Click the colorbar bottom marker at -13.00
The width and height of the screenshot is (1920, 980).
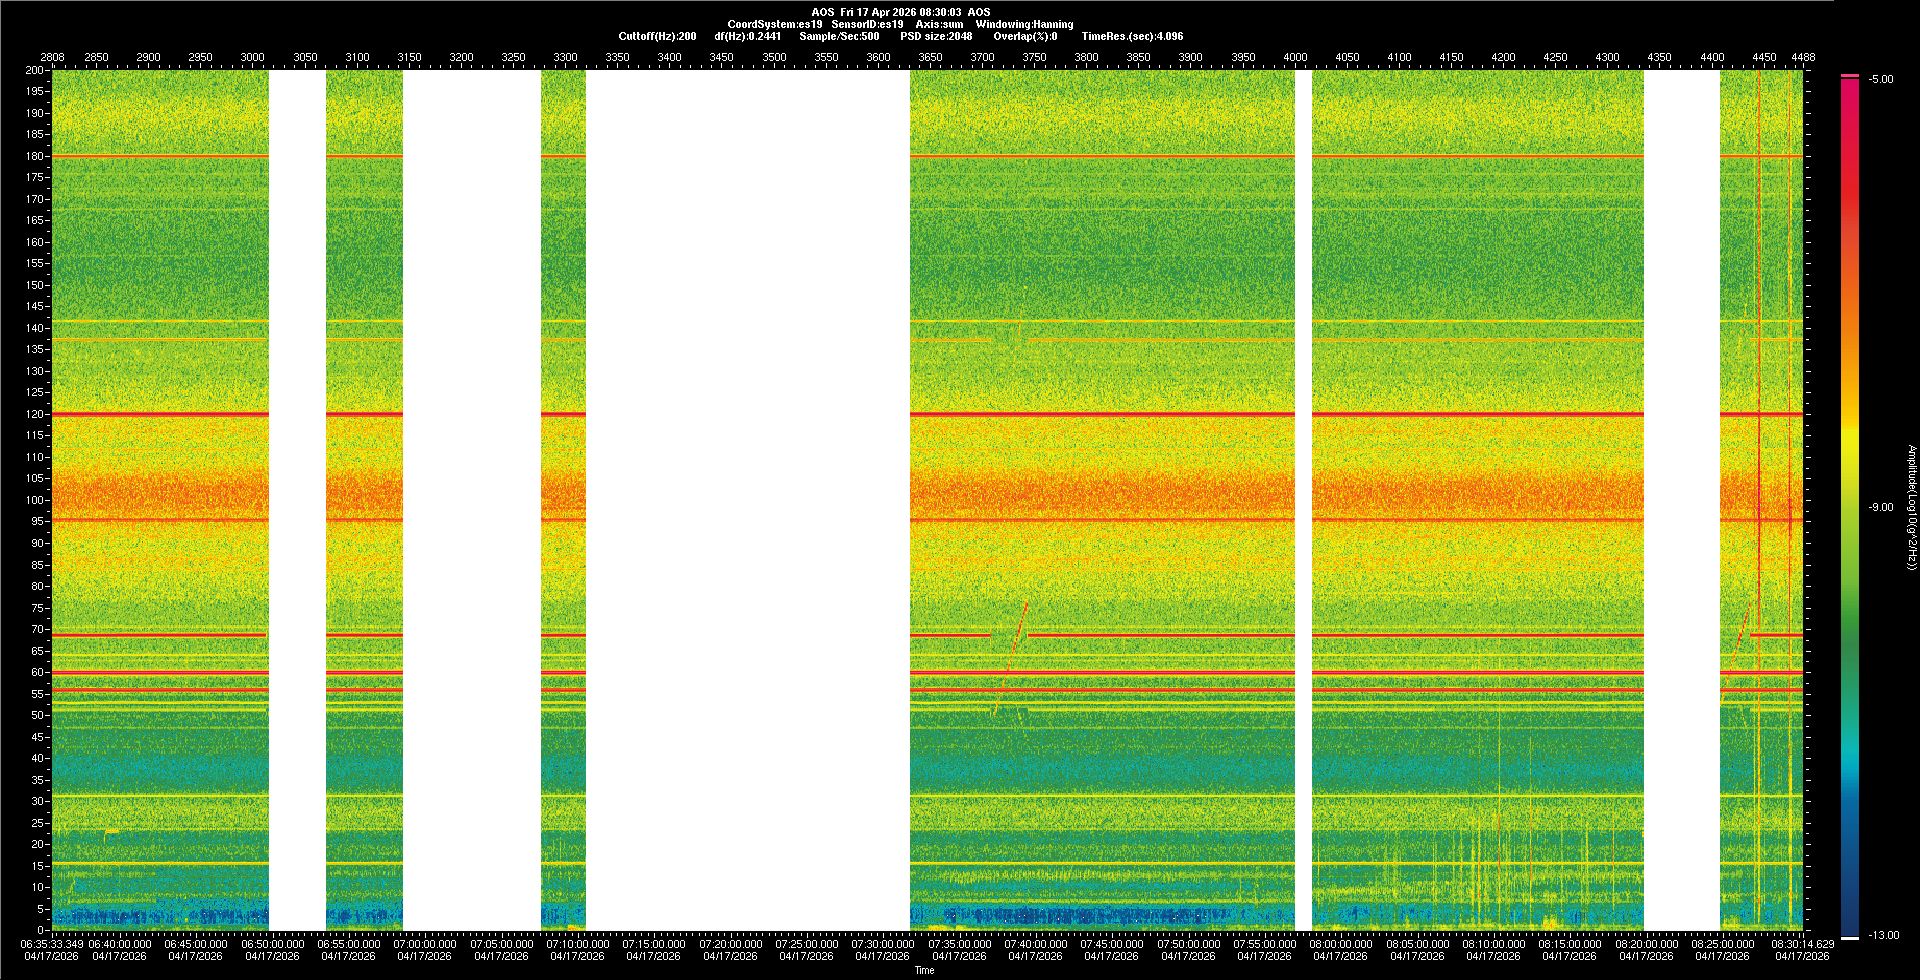click(x=1850, y=937)
